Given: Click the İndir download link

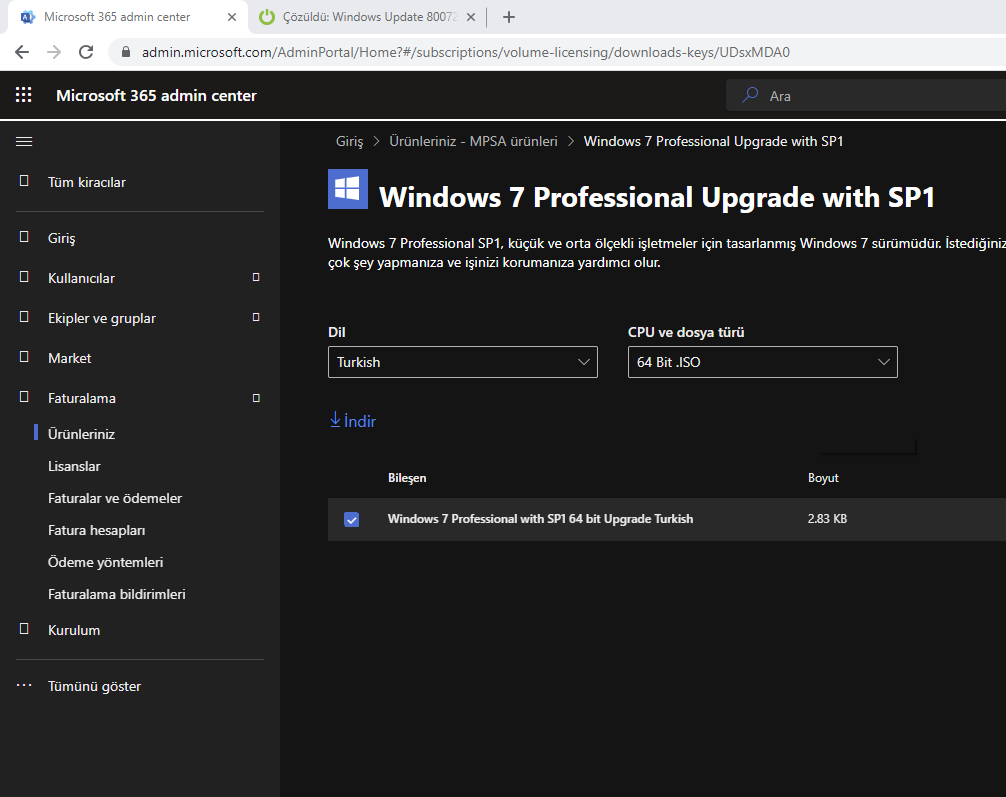Looking at the screenshot, I should pyautogui.click(x=352, y=421).
